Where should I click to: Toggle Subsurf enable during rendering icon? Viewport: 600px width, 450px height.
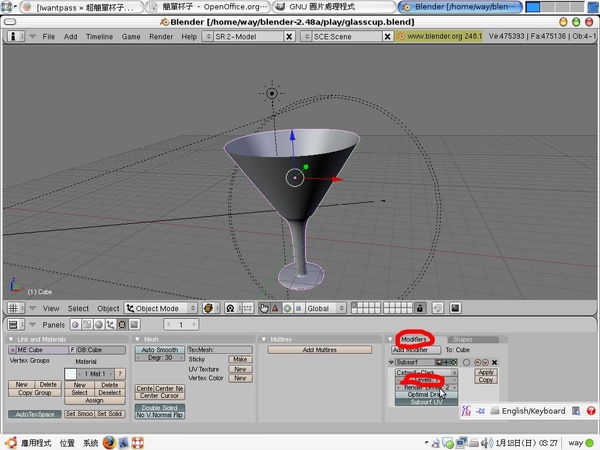click(439, 362)
